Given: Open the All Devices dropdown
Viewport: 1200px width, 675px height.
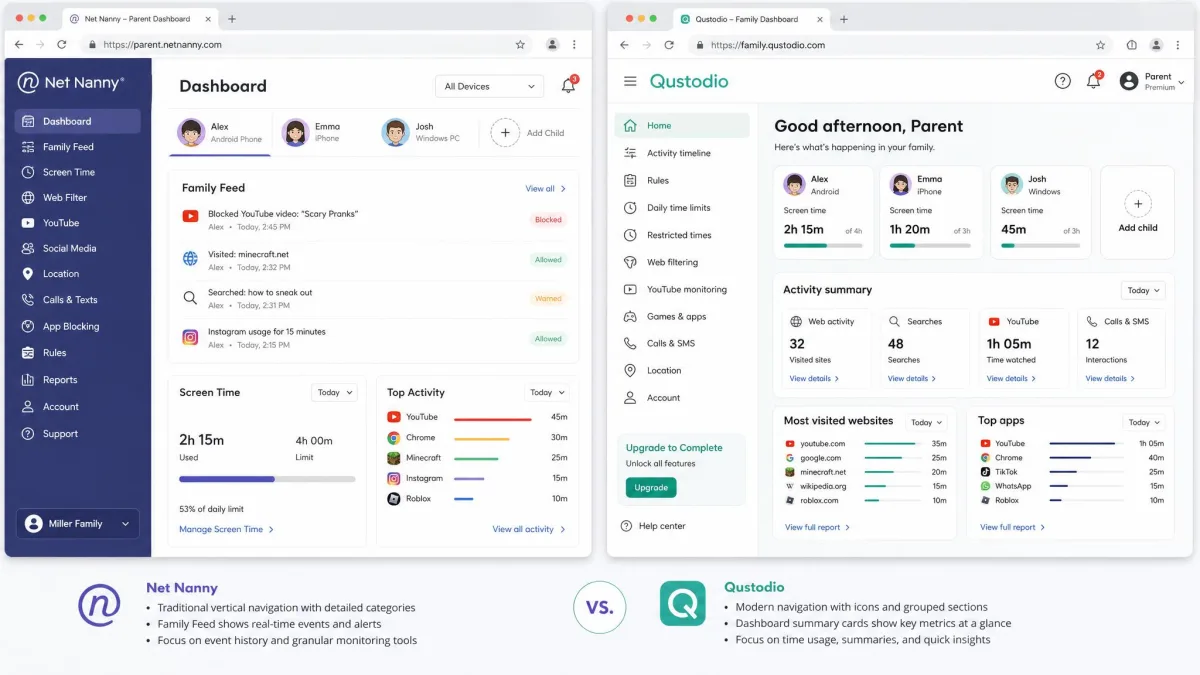Looking at the screenshot, I should 490,87.
